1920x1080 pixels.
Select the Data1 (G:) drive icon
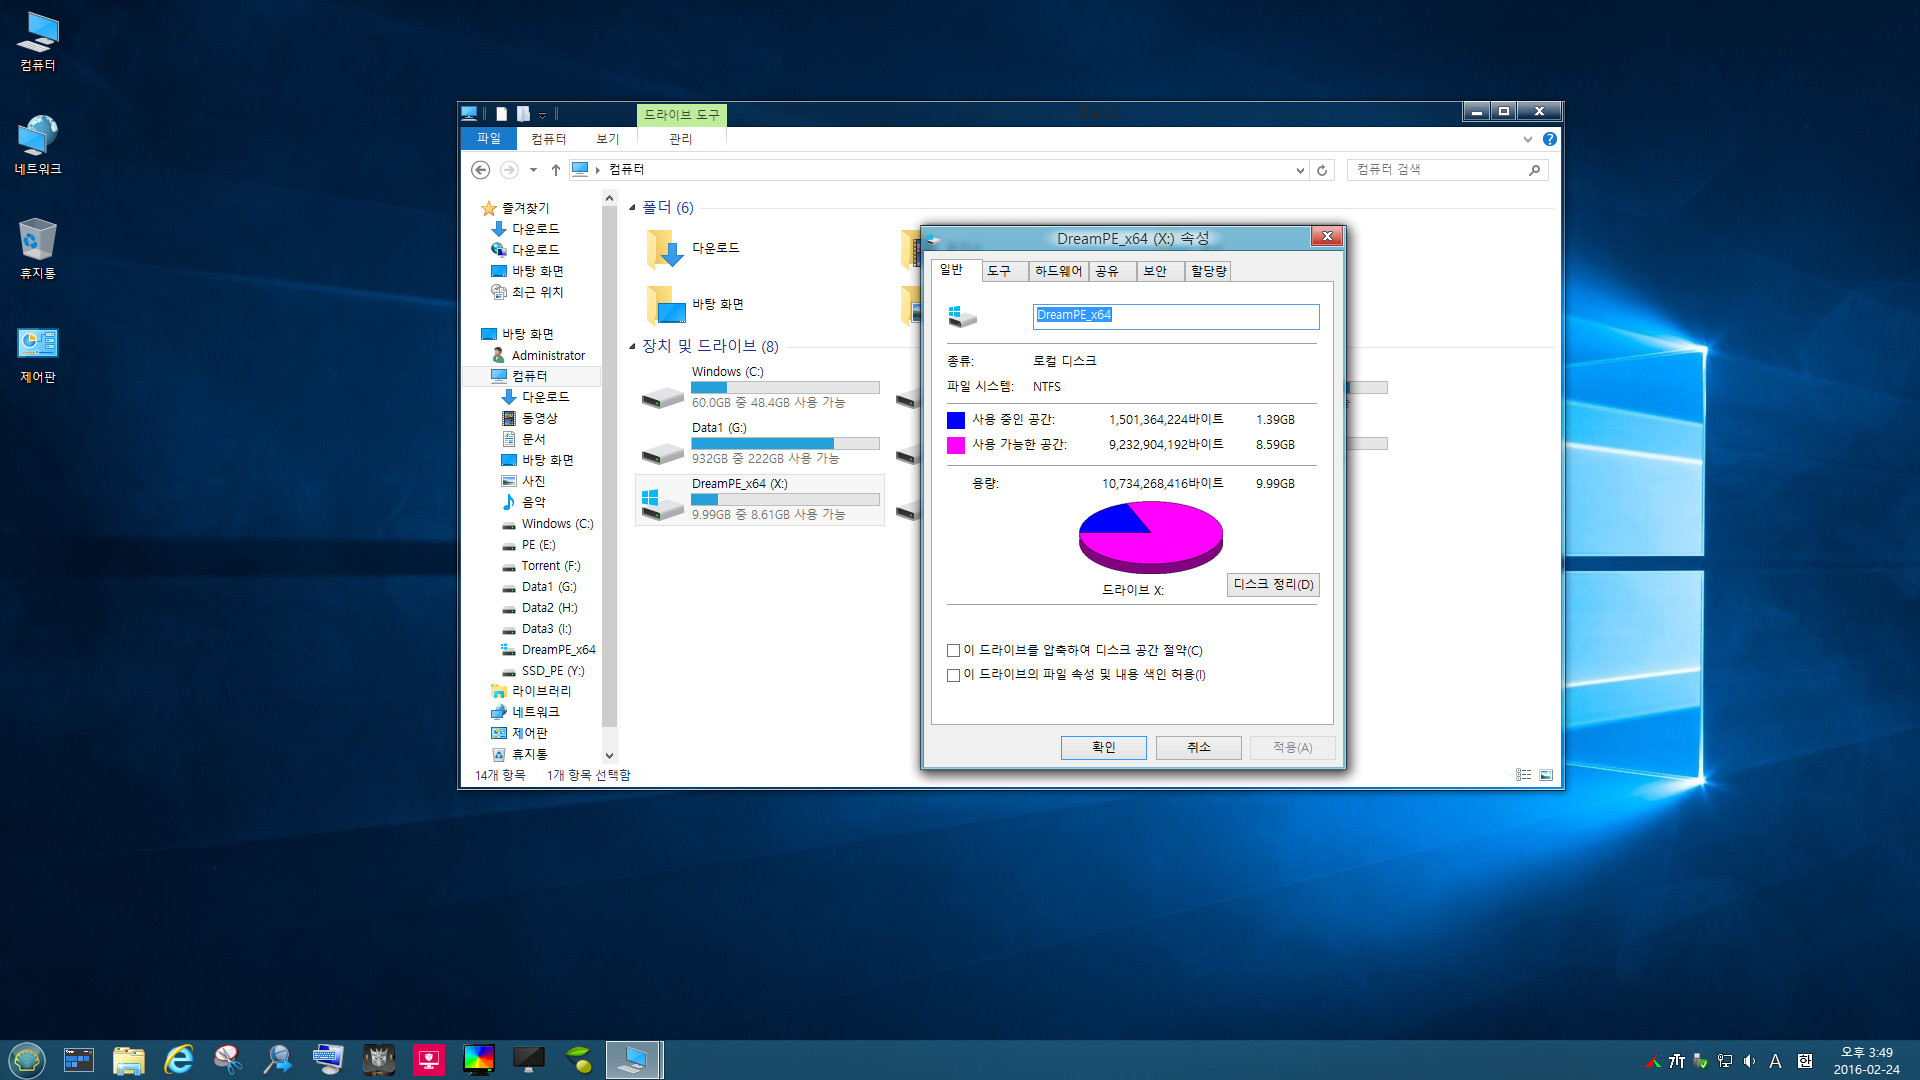click(x=662, y=452)
